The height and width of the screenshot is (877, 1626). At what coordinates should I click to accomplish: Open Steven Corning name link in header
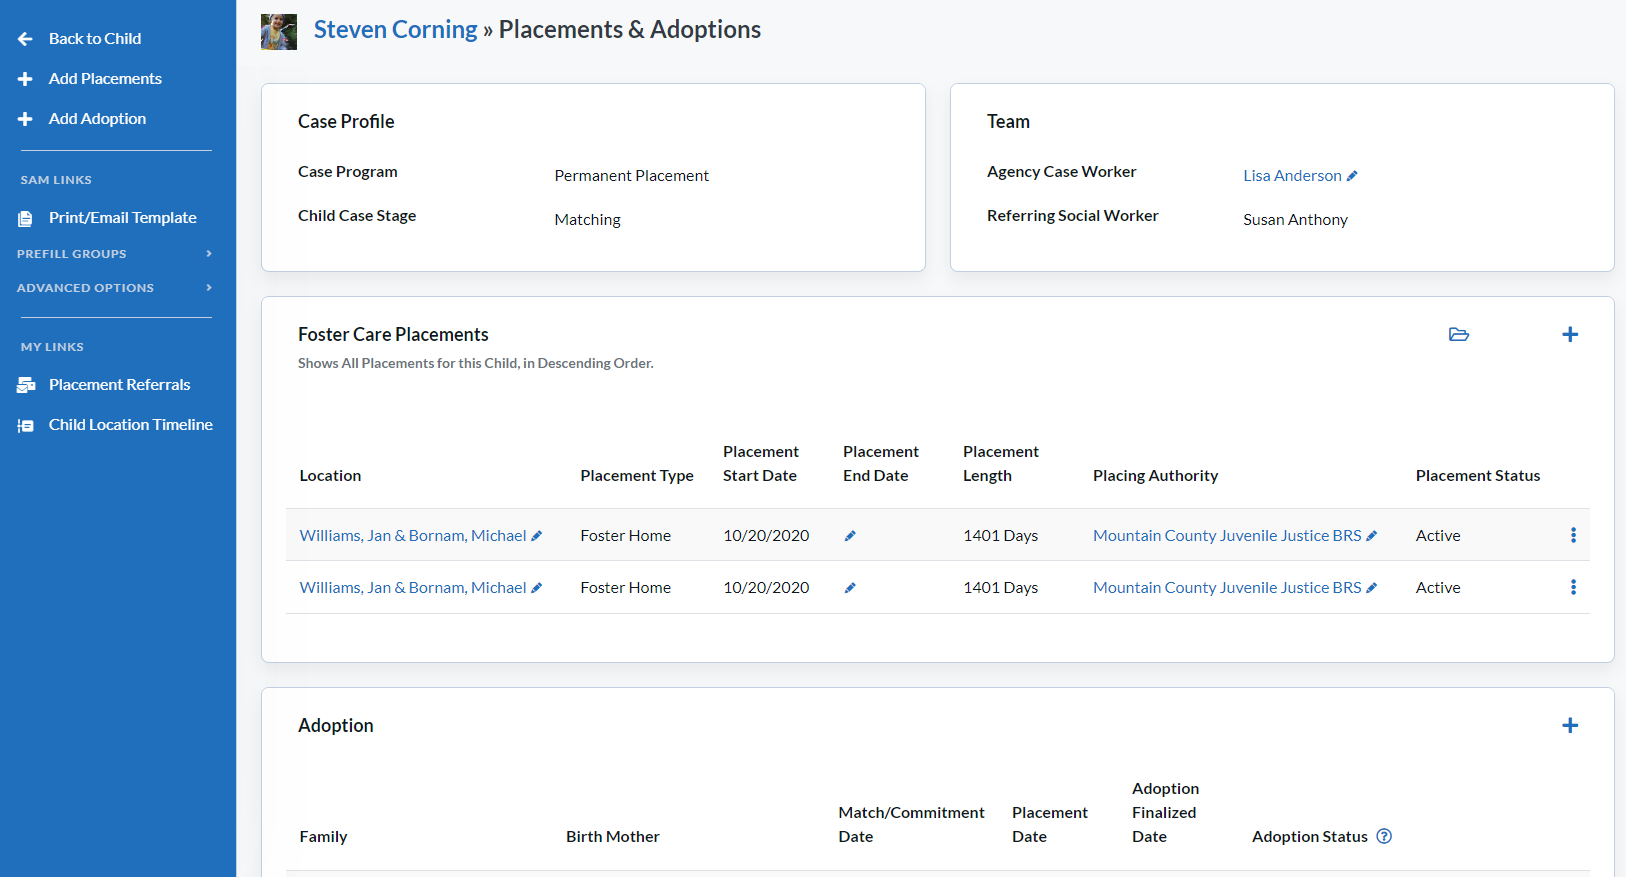click(396, 30)
